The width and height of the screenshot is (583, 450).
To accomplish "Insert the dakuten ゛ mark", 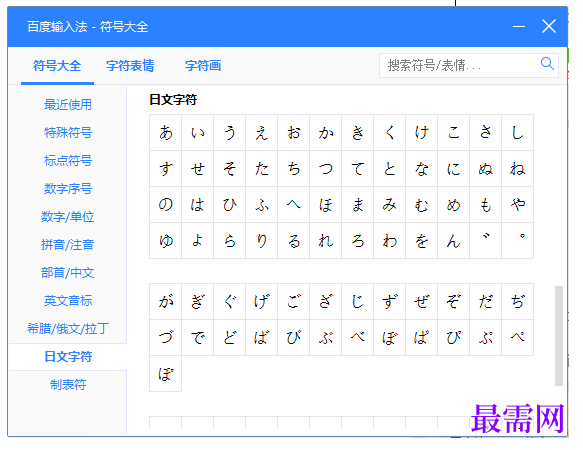I will tap(485, 241).
